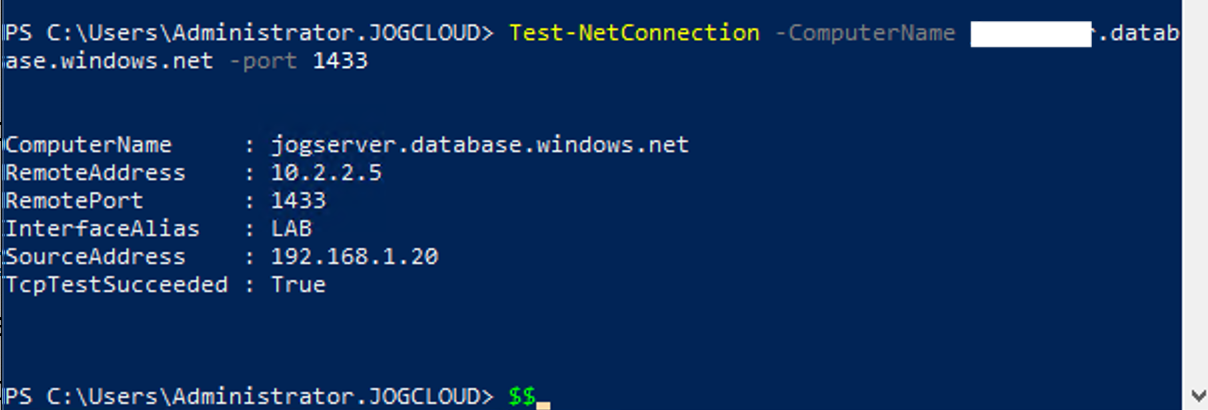This screenshot has width=1208, height=410.
Task: Click the top PS prompt path
Action: (248, 33)
